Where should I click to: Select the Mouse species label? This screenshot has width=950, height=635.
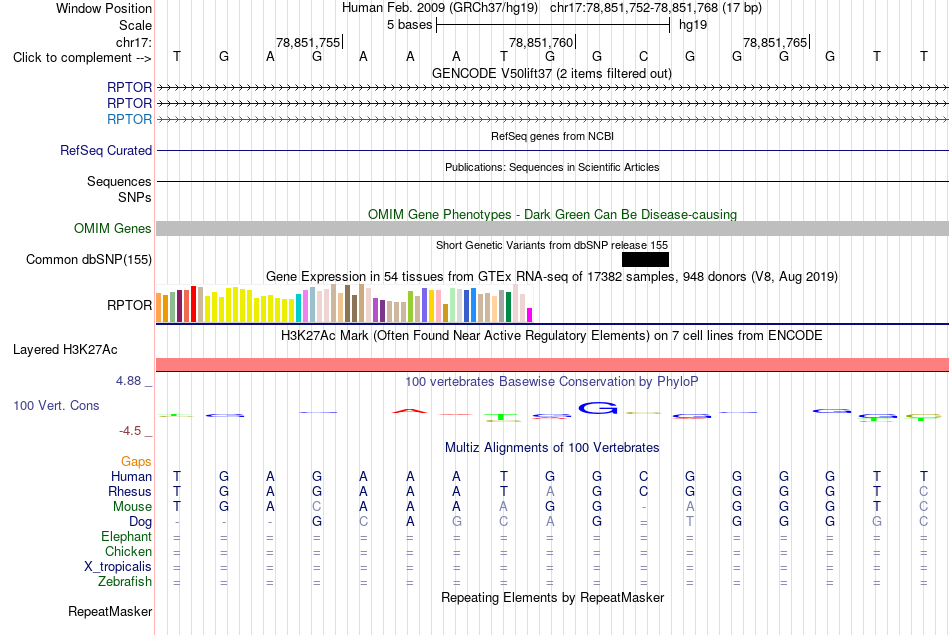pos(132,507)
